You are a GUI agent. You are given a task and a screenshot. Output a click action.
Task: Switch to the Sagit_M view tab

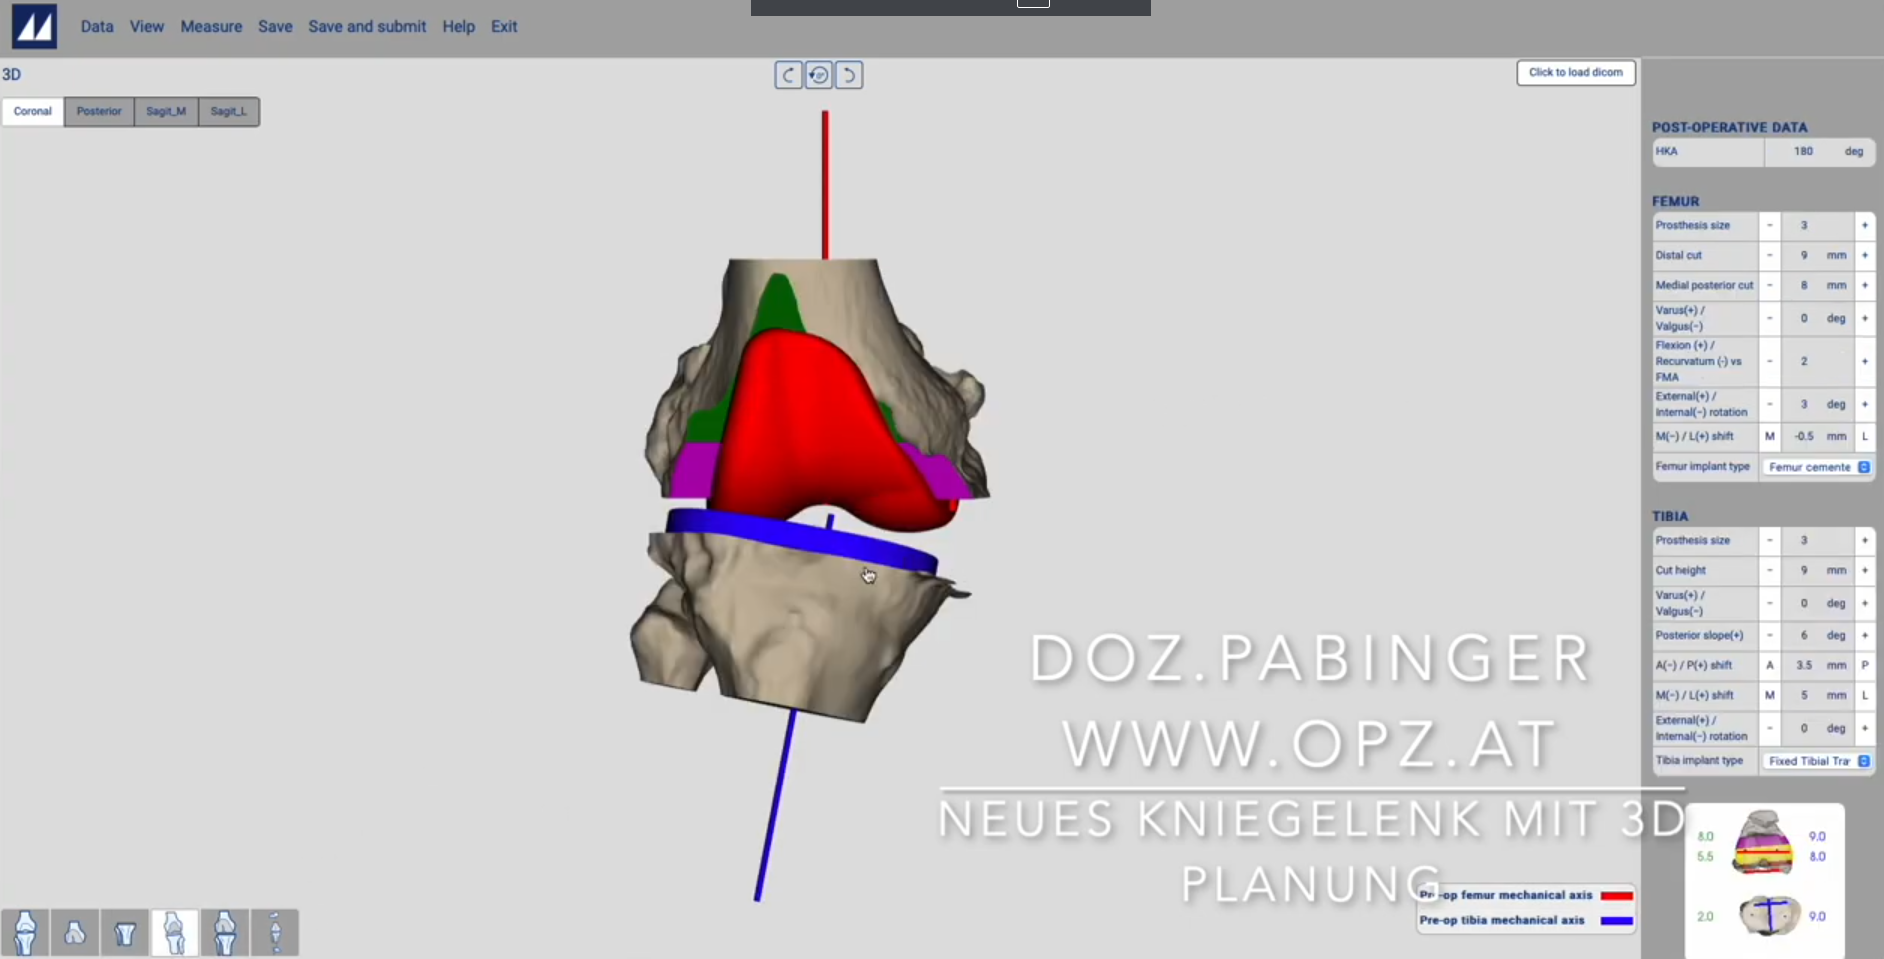[166, 111]
